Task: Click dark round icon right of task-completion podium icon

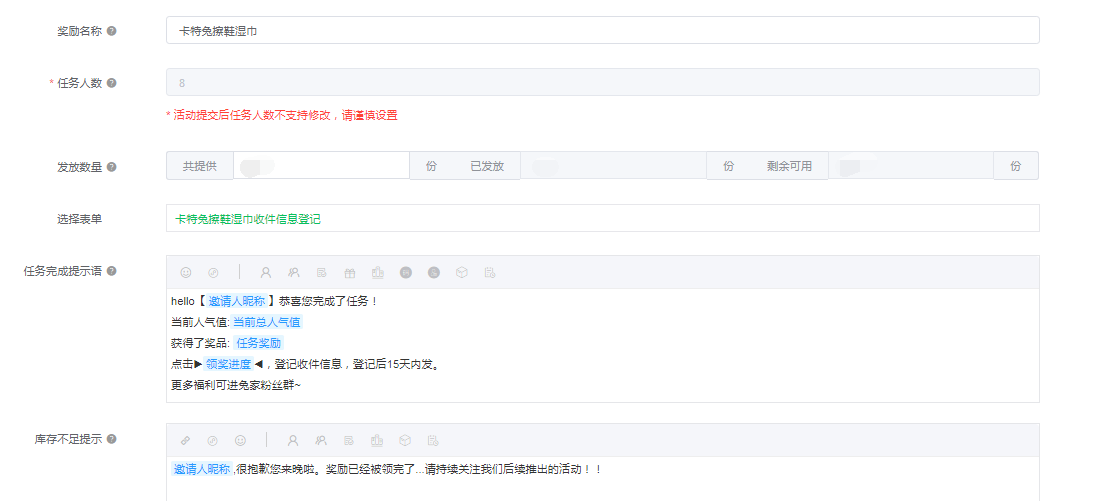Action: click(x=406, y=272)
